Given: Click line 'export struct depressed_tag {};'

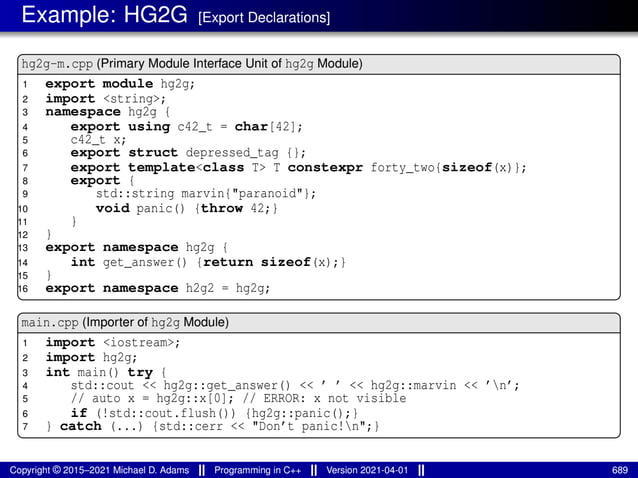Looking at the screenshot, I should tap(188, 153).
